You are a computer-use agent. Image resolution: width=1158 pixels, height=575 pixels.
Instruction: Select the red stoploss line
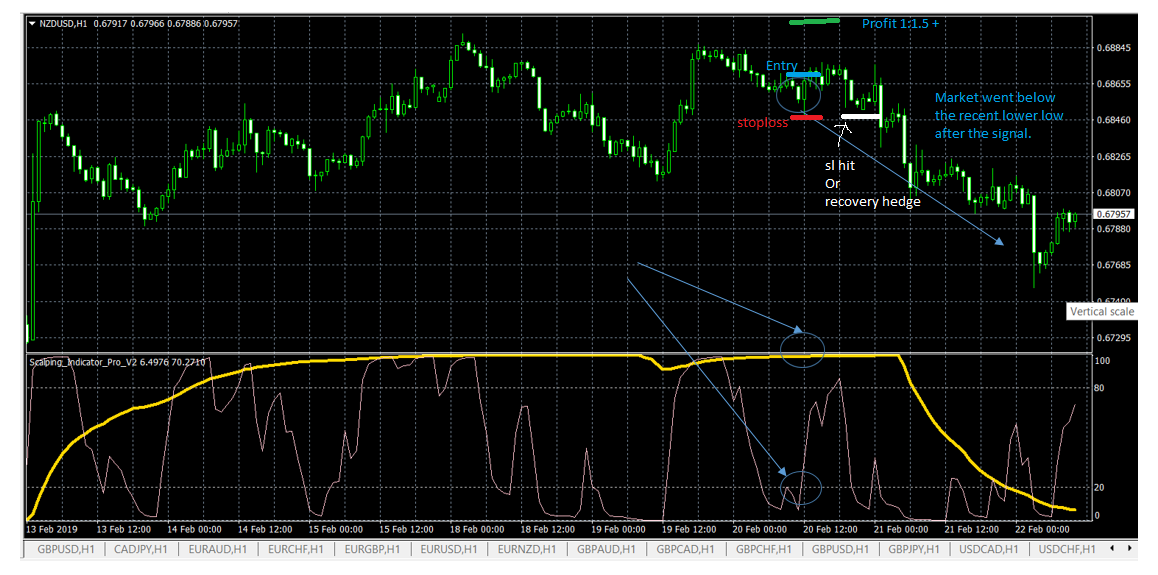[x=806, y=117]
